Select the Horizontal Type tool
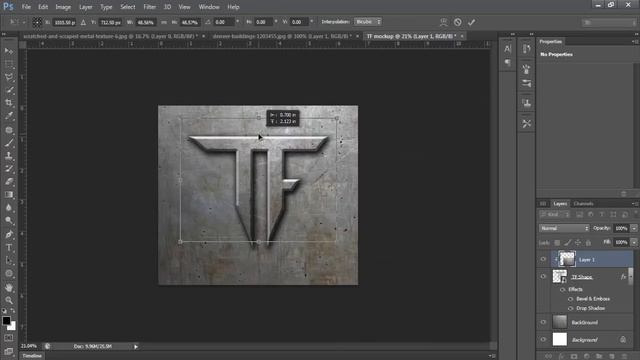This screenshot has height=360, width=640. [x=9, y=247]
